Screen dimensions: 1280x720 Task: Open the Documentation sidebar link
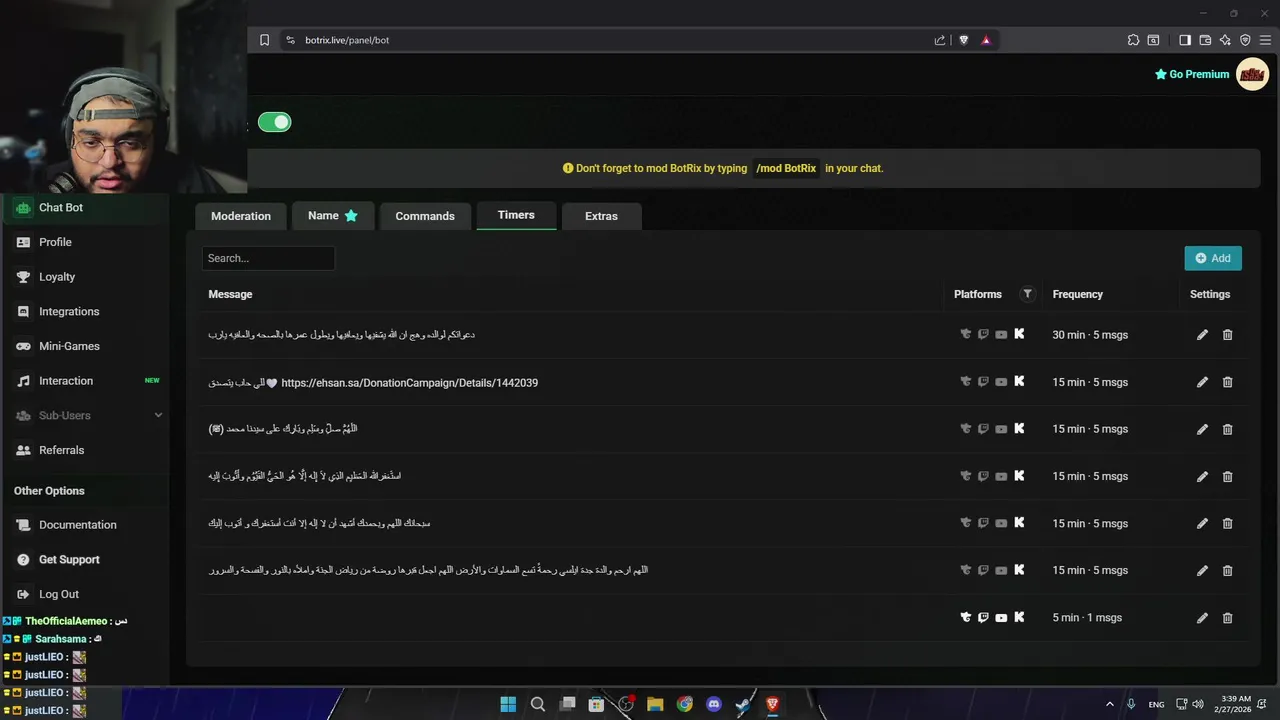pos(78,525)
